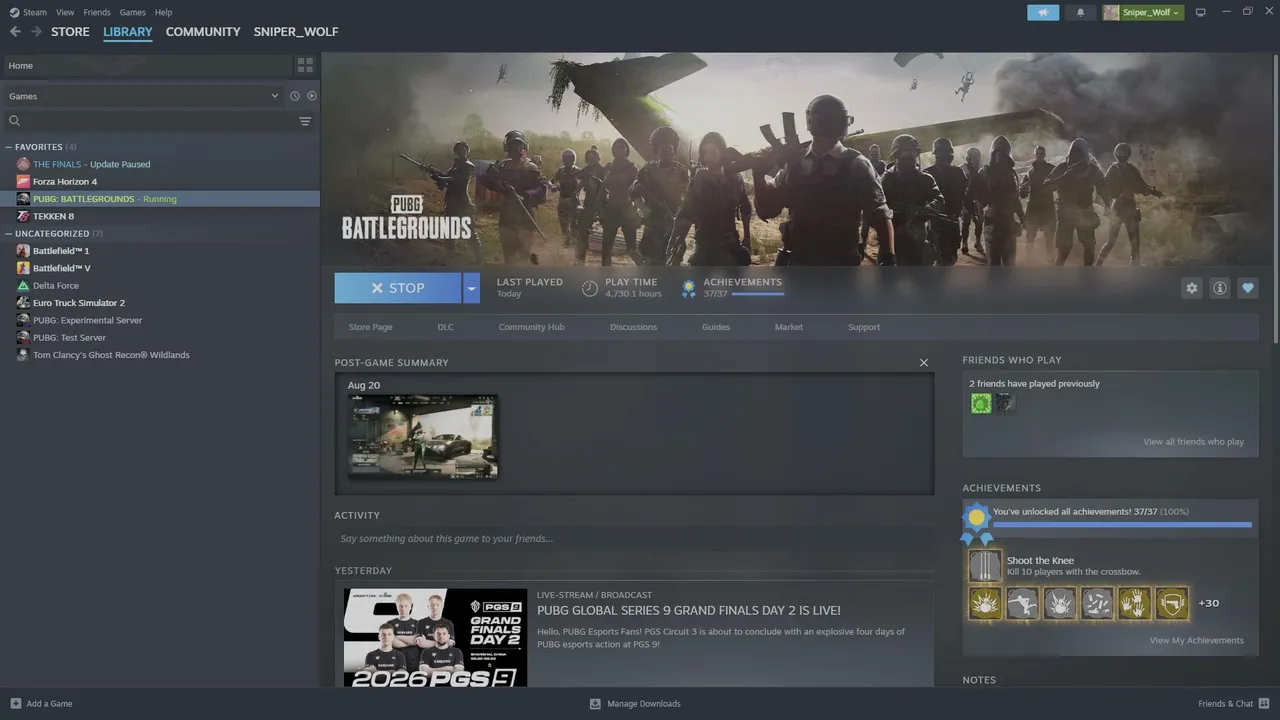Image resolution: width=1280 pixels, height=720 pixels.
Task: Click the Add a Game plus icon
Action: 15,704
